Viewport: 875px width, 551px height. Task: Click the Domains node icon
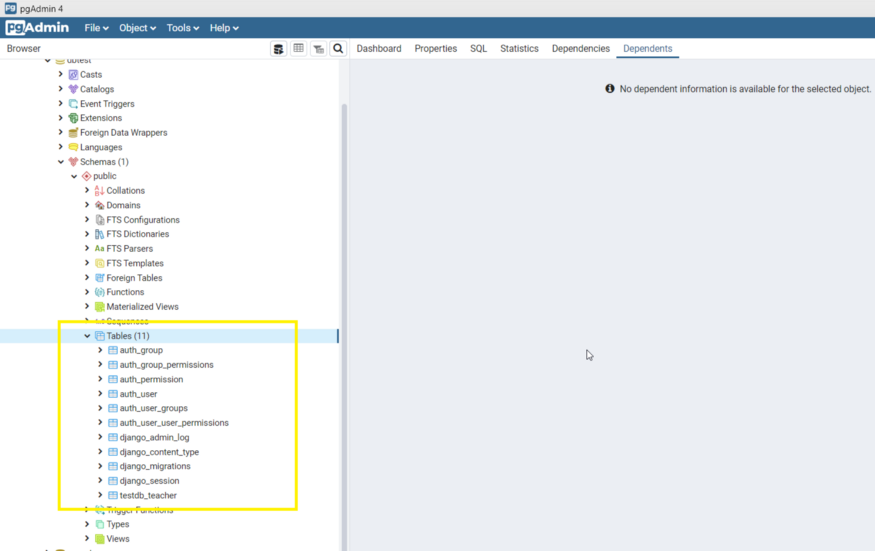pos(99,205)
